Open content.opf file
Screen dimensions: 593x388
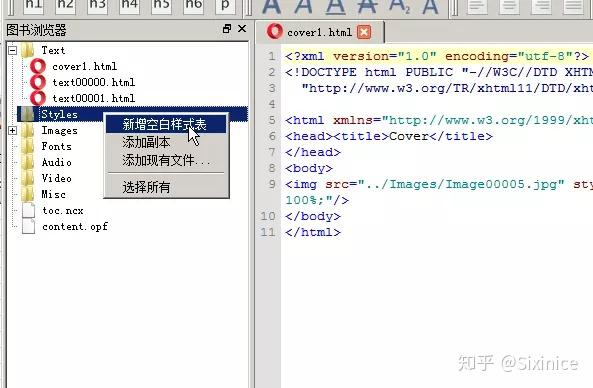pyautogui.click(x=75, y=227)
